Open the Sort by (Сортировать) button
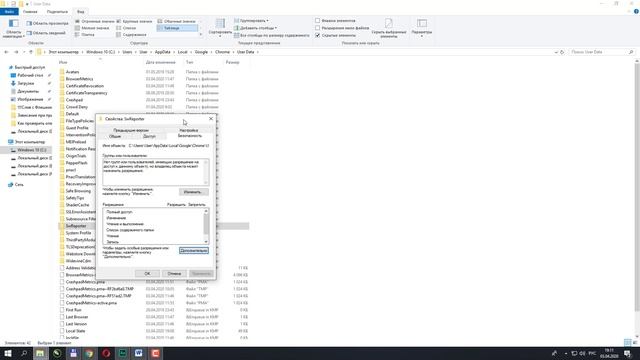This screenshot has width=640, height=360. point(220,28)
